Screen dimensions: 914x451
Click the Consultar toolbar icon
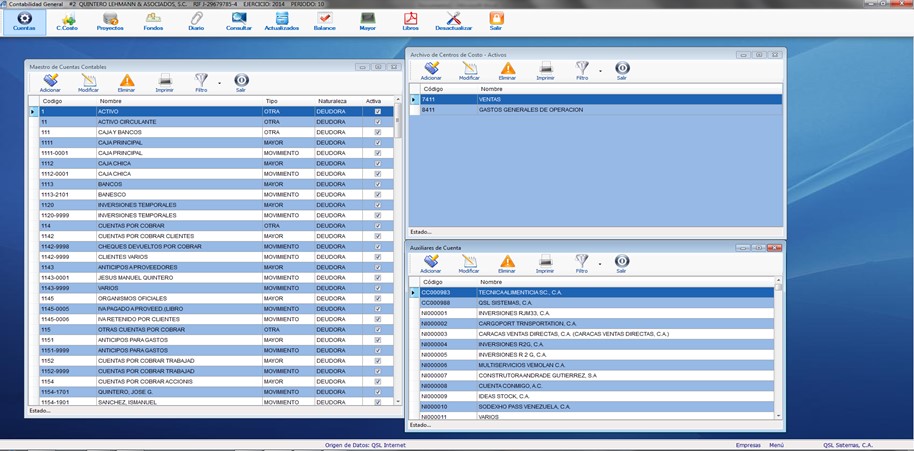pyautogui.click(x=239, y=22)
